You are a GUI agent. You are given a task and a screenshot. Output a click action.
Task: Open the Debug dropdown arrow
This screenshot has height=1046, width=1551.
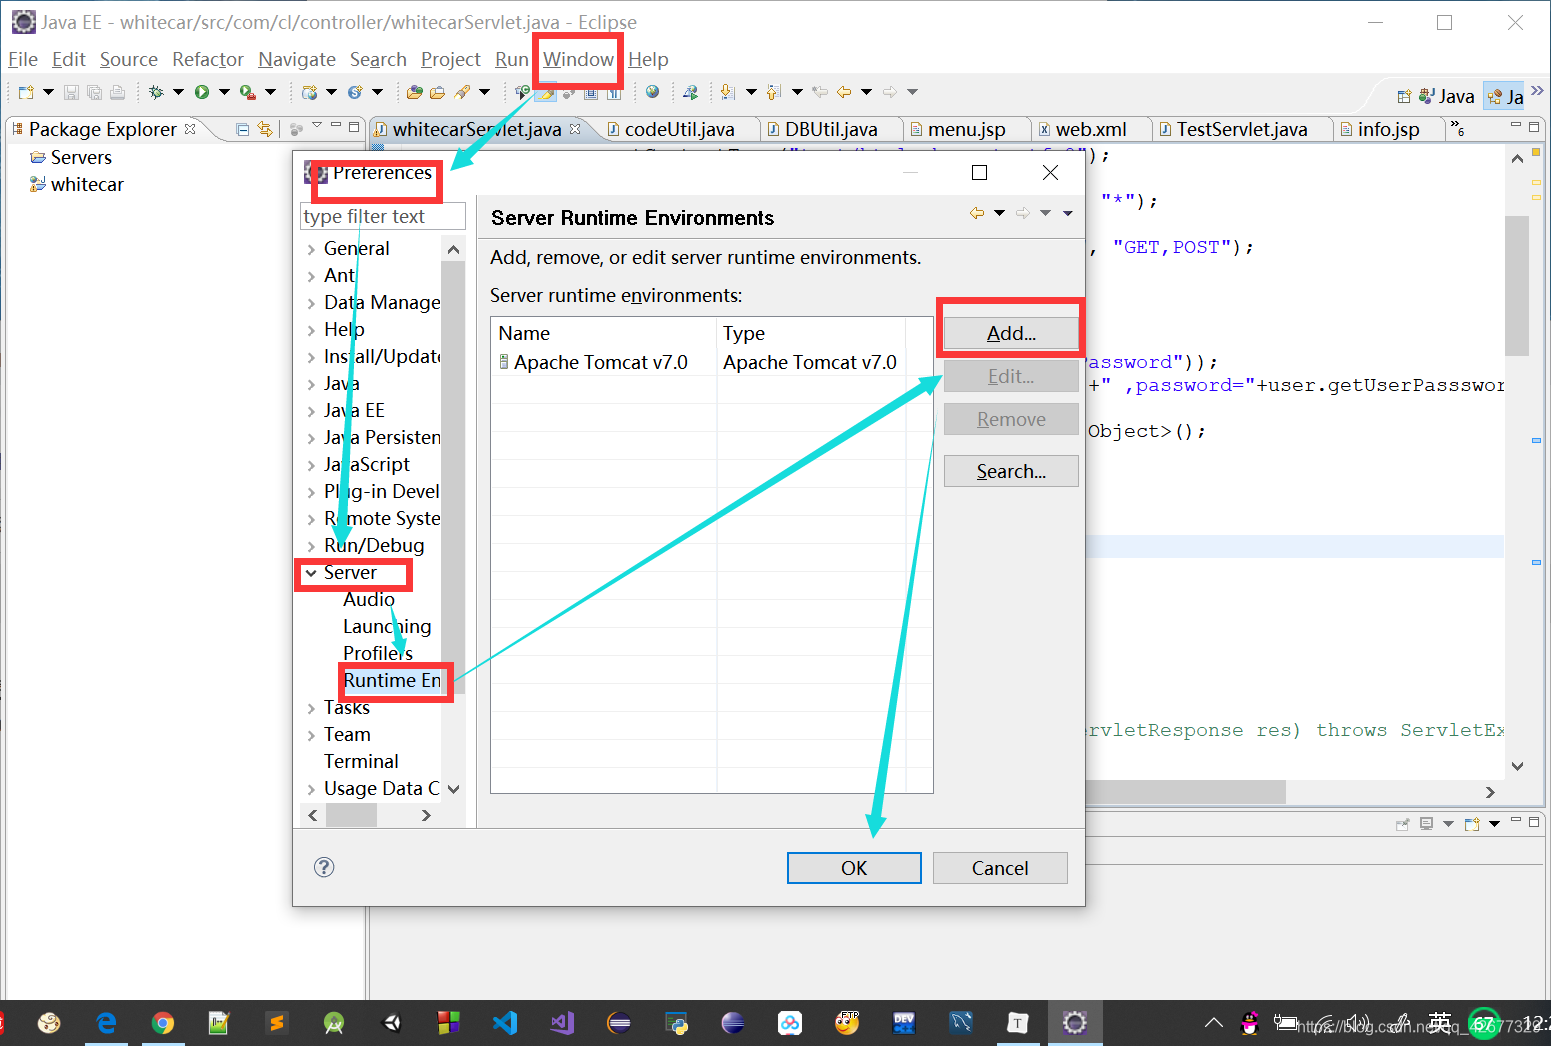pos(178,92)
